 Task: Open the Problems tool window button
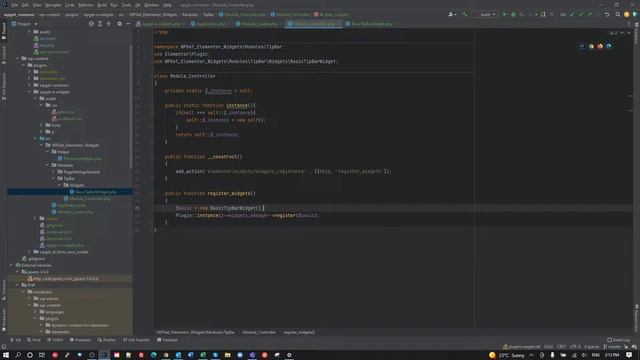pyautogui.click(x=80, y=340)
